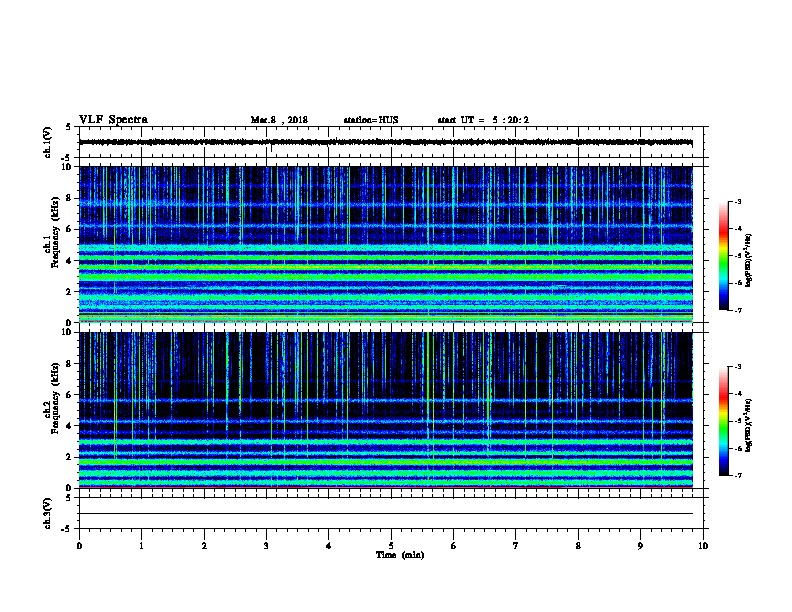Click the ch.1 frequency axis "8" tick label
Image resolution: width=792 pixels, height=612 pixels.
coord(69,198)
